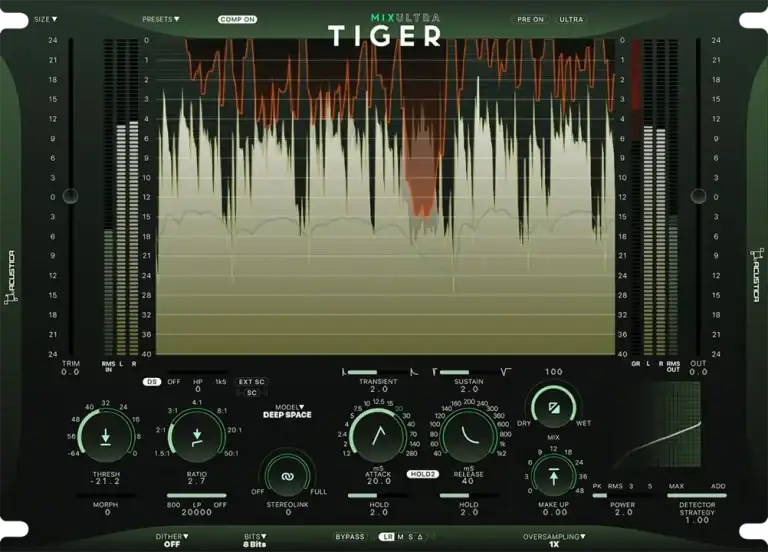Click the 8 Bits value label
The height and width of the screenshot is (552, 768).
(x=255, y=544)
